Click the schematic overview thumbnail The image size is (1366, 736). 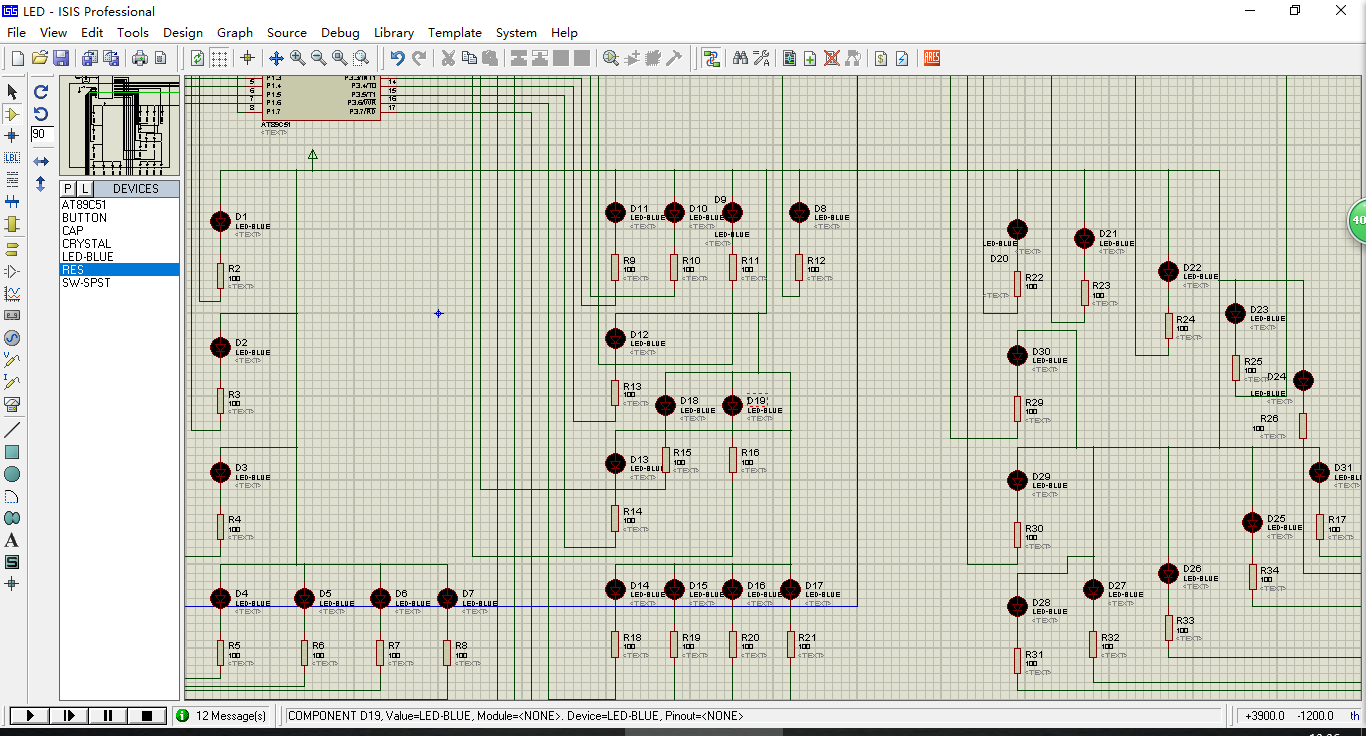[x=120, y=125]
